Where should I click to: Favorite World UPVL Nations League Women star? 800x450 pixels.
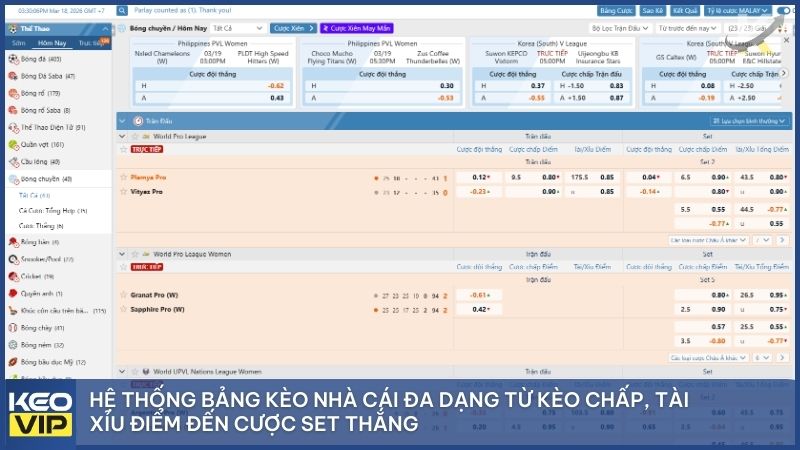[x=135, y=371]
